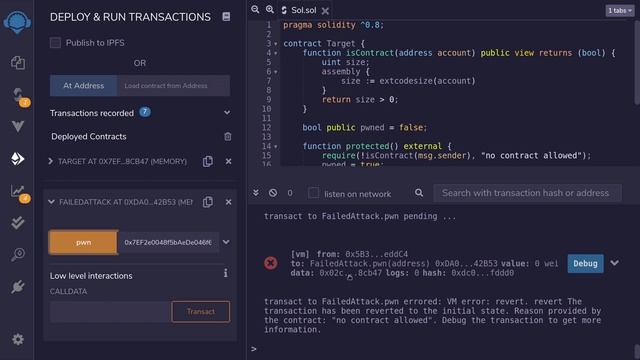Click 'Low level interactions' label
The width and height of the screenshot is (640, 360).
coord(91,276)
